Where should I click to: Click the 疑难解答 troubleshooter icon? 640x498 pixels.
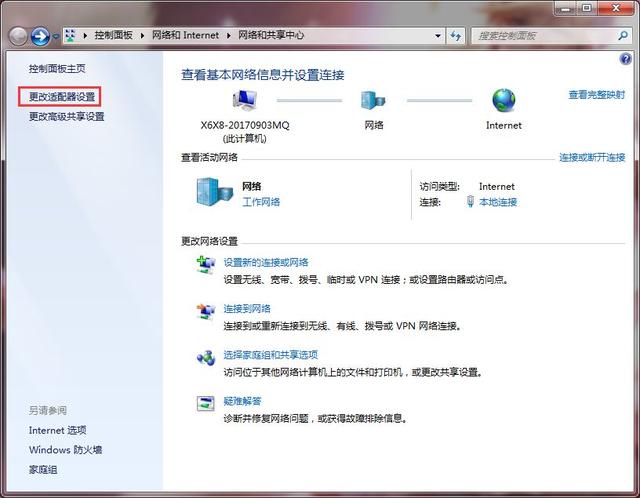(x=206, y=404)
